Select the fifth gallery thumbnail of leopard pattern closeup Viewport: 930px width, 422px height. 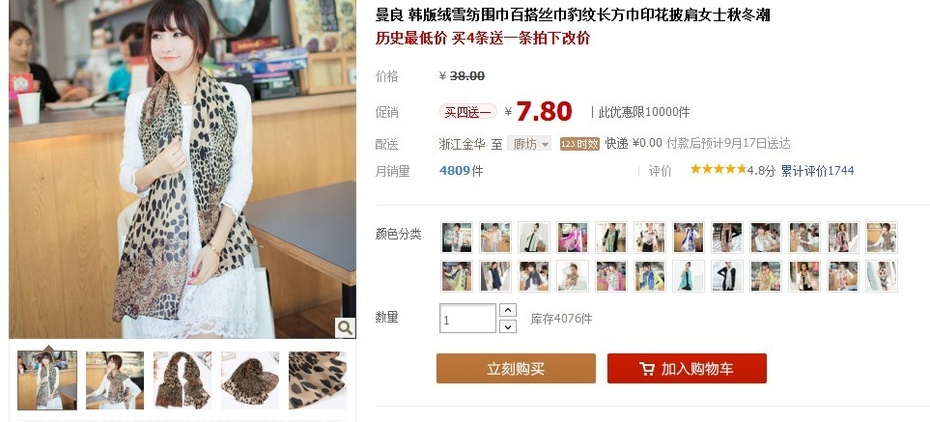318,380
